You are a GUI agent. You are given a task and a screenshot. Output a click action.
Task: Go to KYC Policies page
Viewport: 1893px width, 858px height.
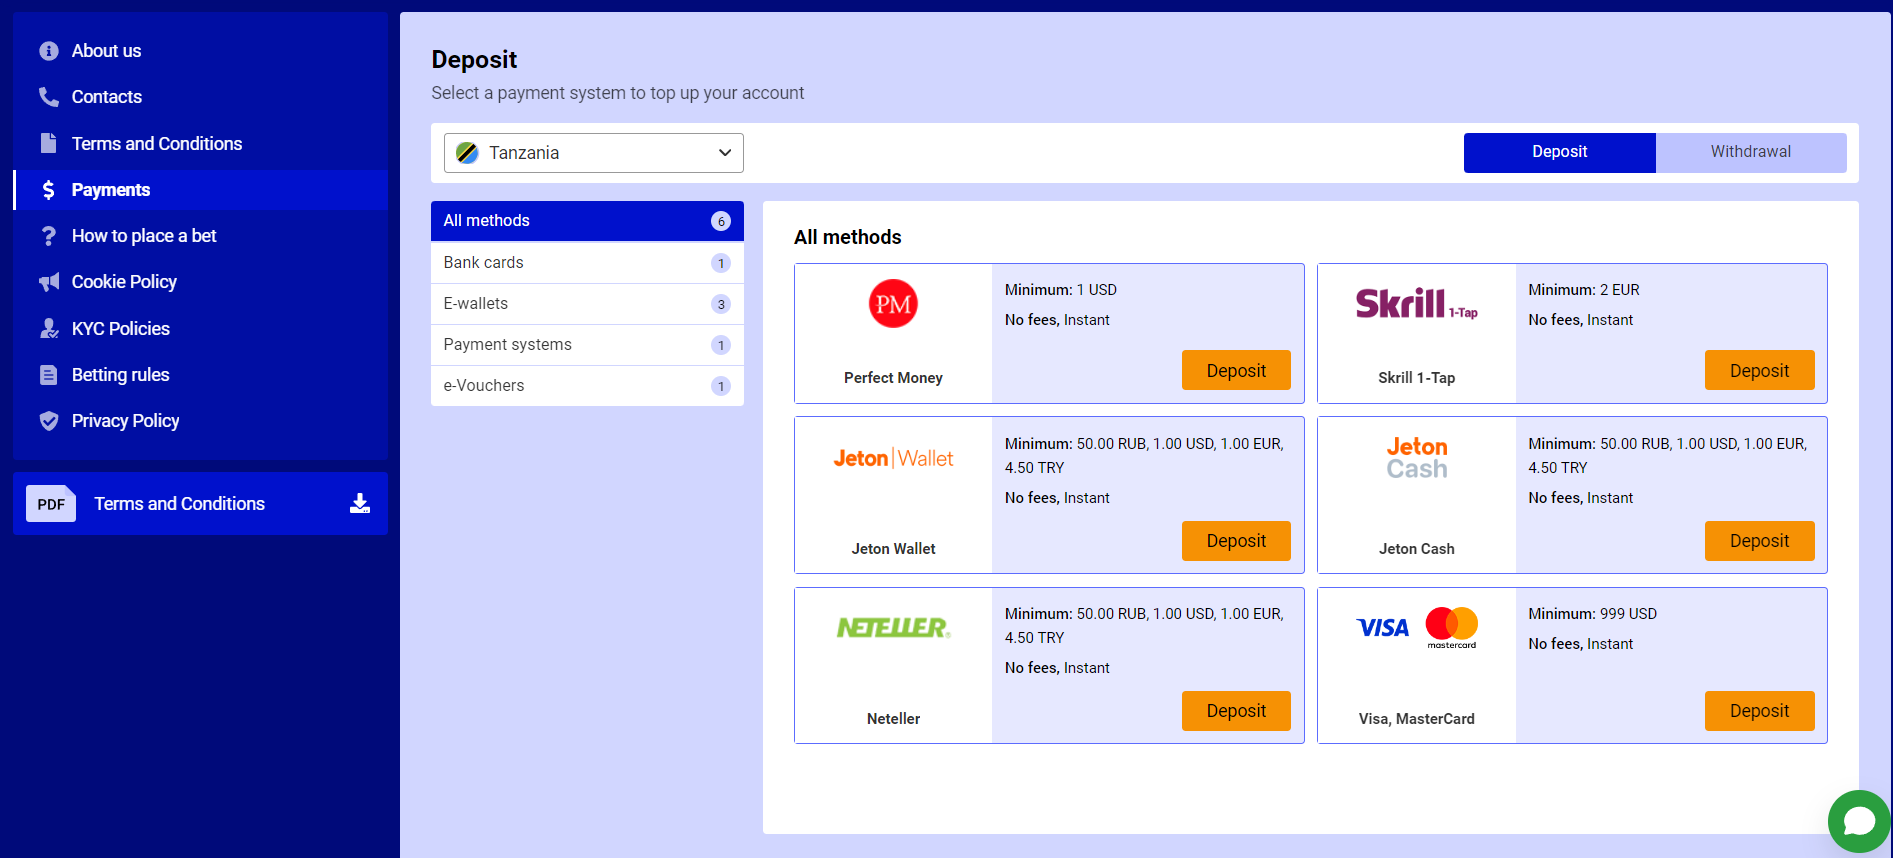pos(120,329)
